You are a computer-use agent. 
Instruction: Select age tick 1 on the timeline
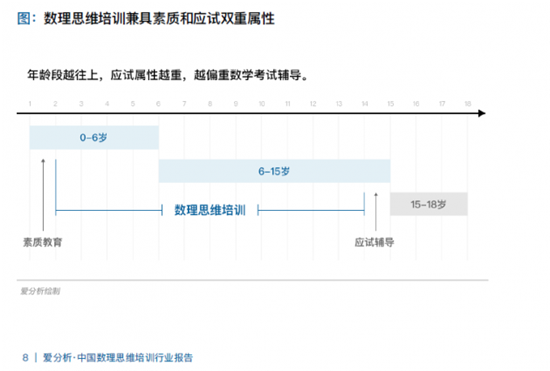pyautogui.click(x=30, y=104)
